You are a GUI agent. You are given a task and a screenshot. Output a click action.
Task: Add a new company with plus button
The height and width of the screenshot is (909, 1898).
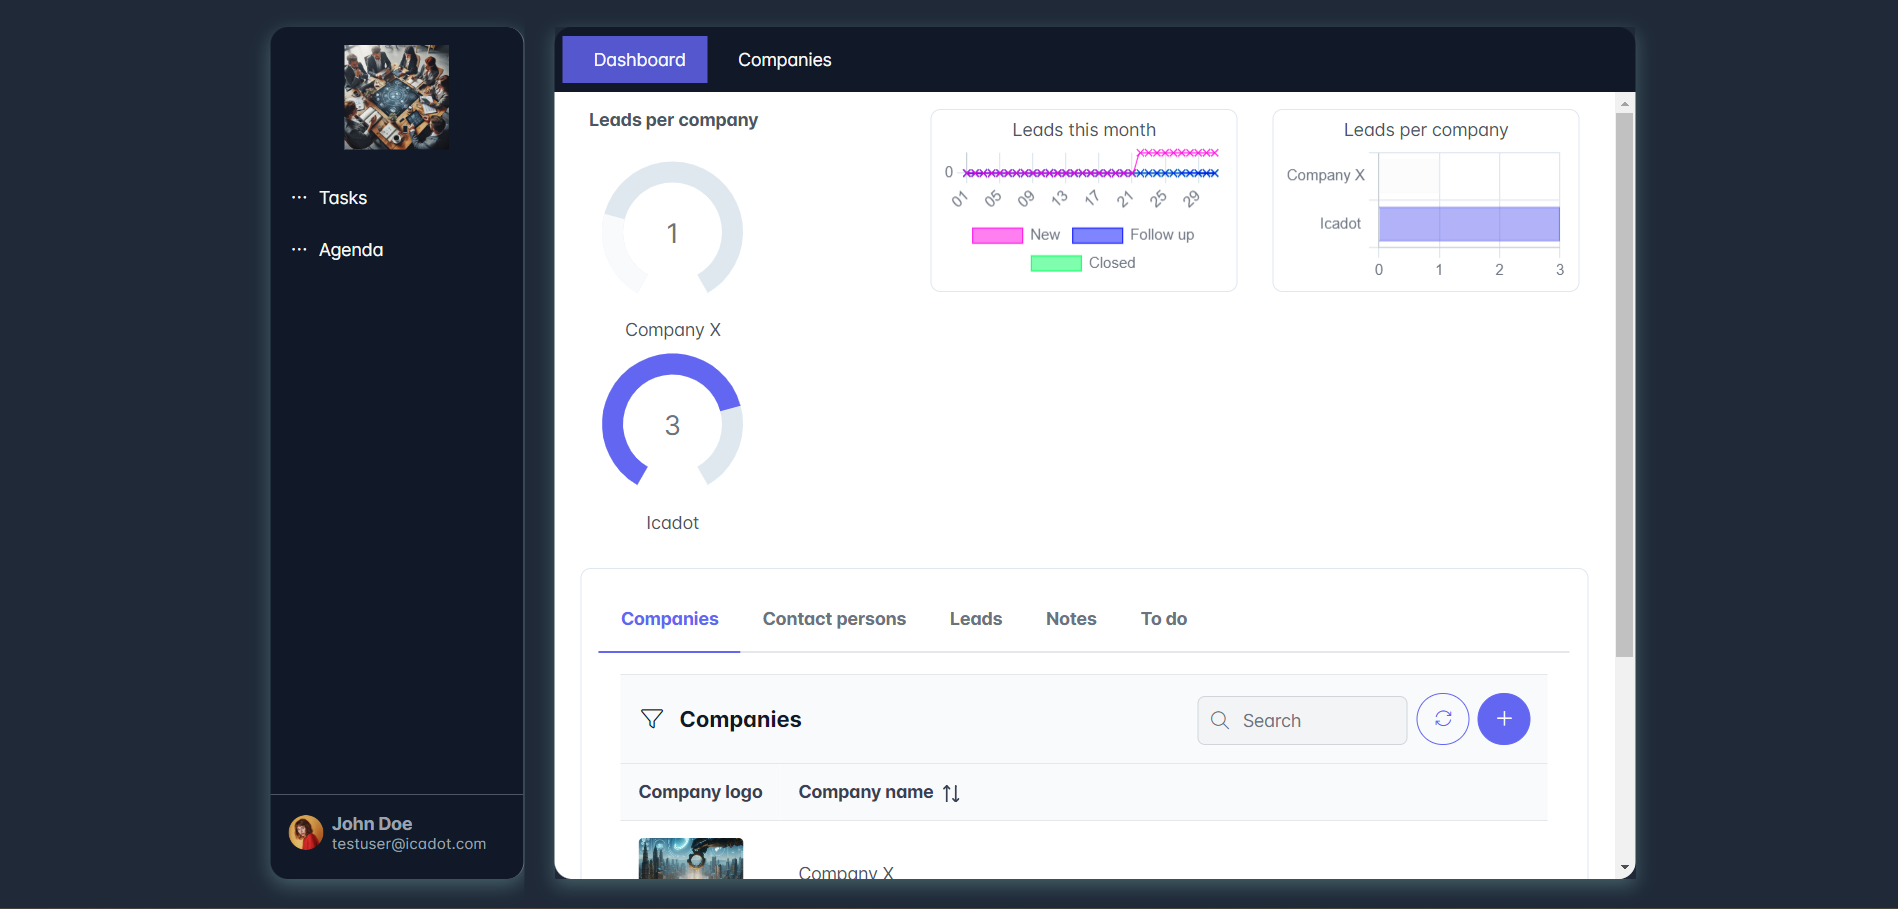pos(1504,719)
